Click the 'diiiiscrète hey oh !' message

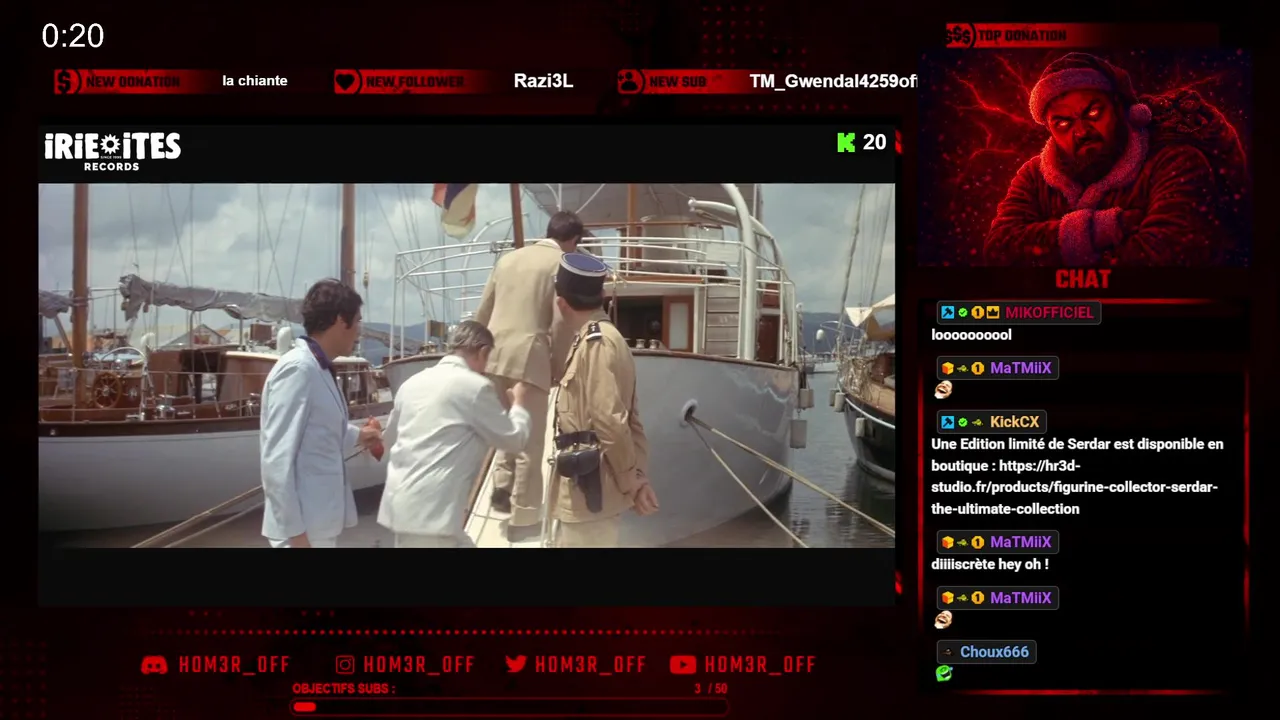pos(990,564)
